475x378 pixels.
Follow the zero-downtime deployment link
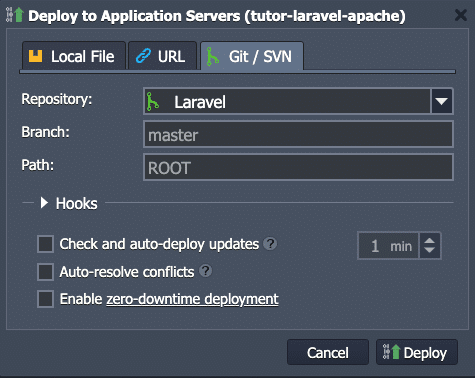pyautogui.click(x=192, y=299)
